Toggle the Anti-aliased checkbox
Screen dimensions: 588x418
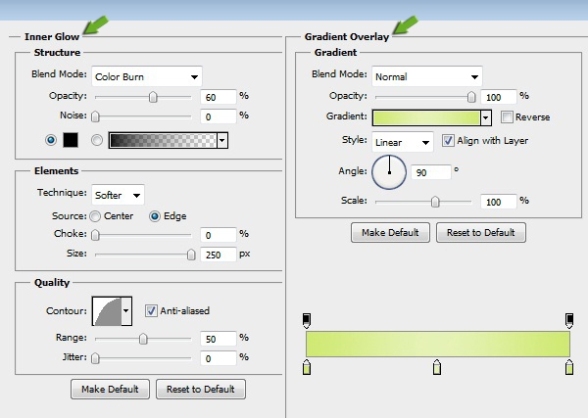pyautogui.click(x=151, y=311)
